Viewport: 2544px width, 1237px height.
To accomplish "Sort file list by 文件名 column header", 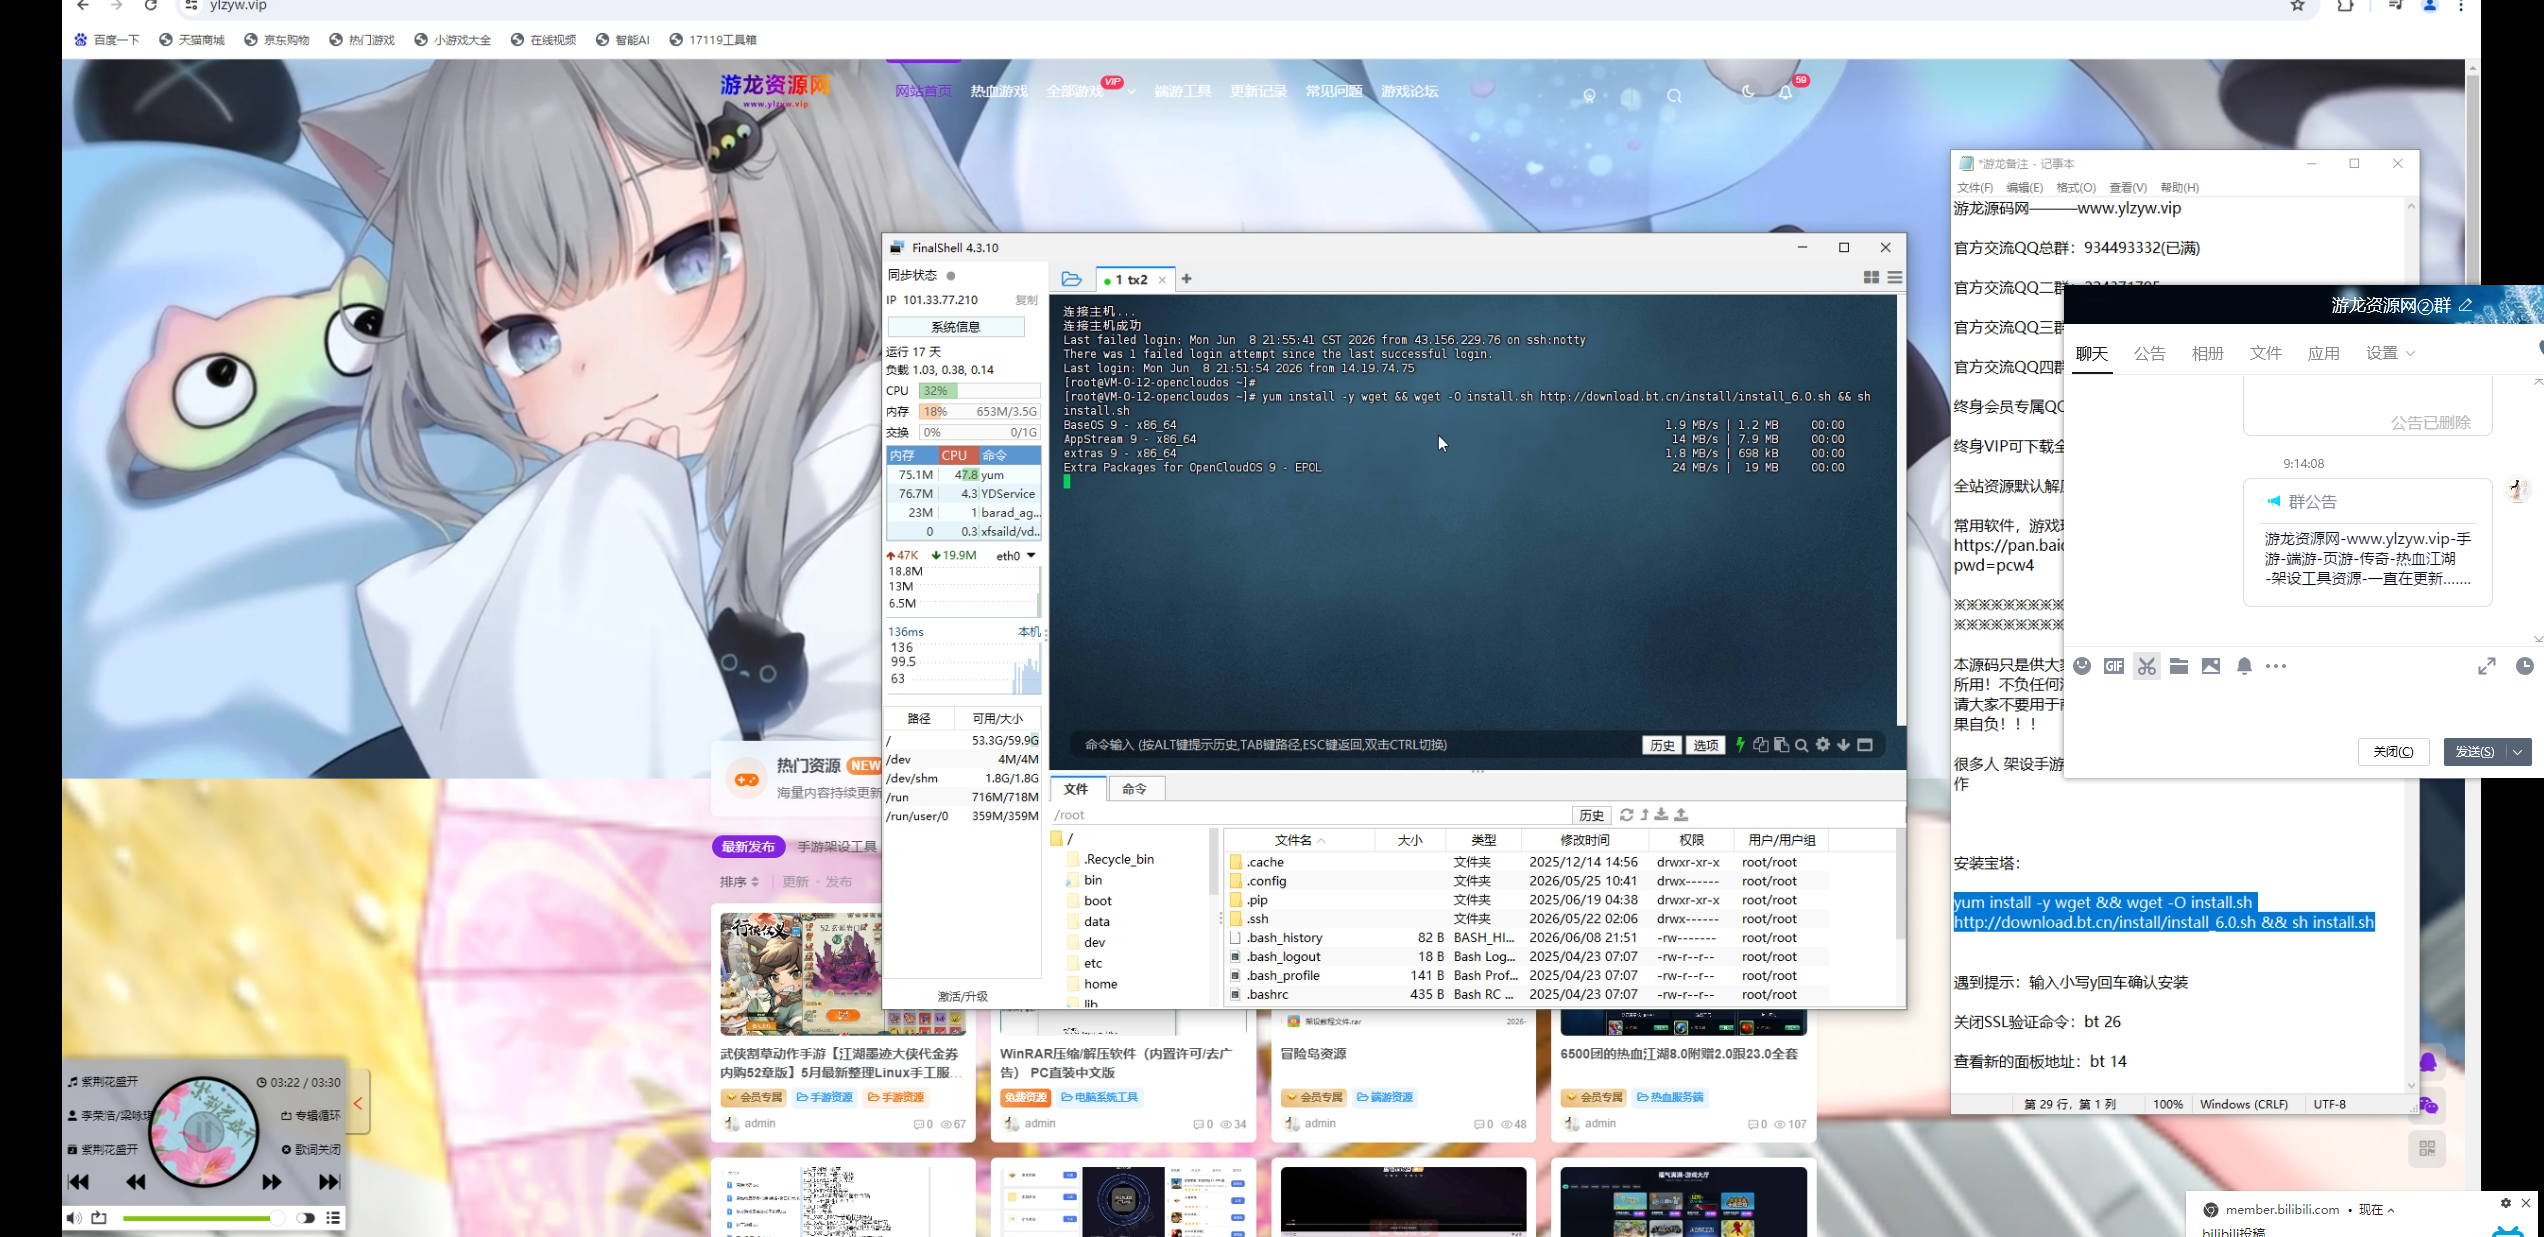I will coord(1300,840).
